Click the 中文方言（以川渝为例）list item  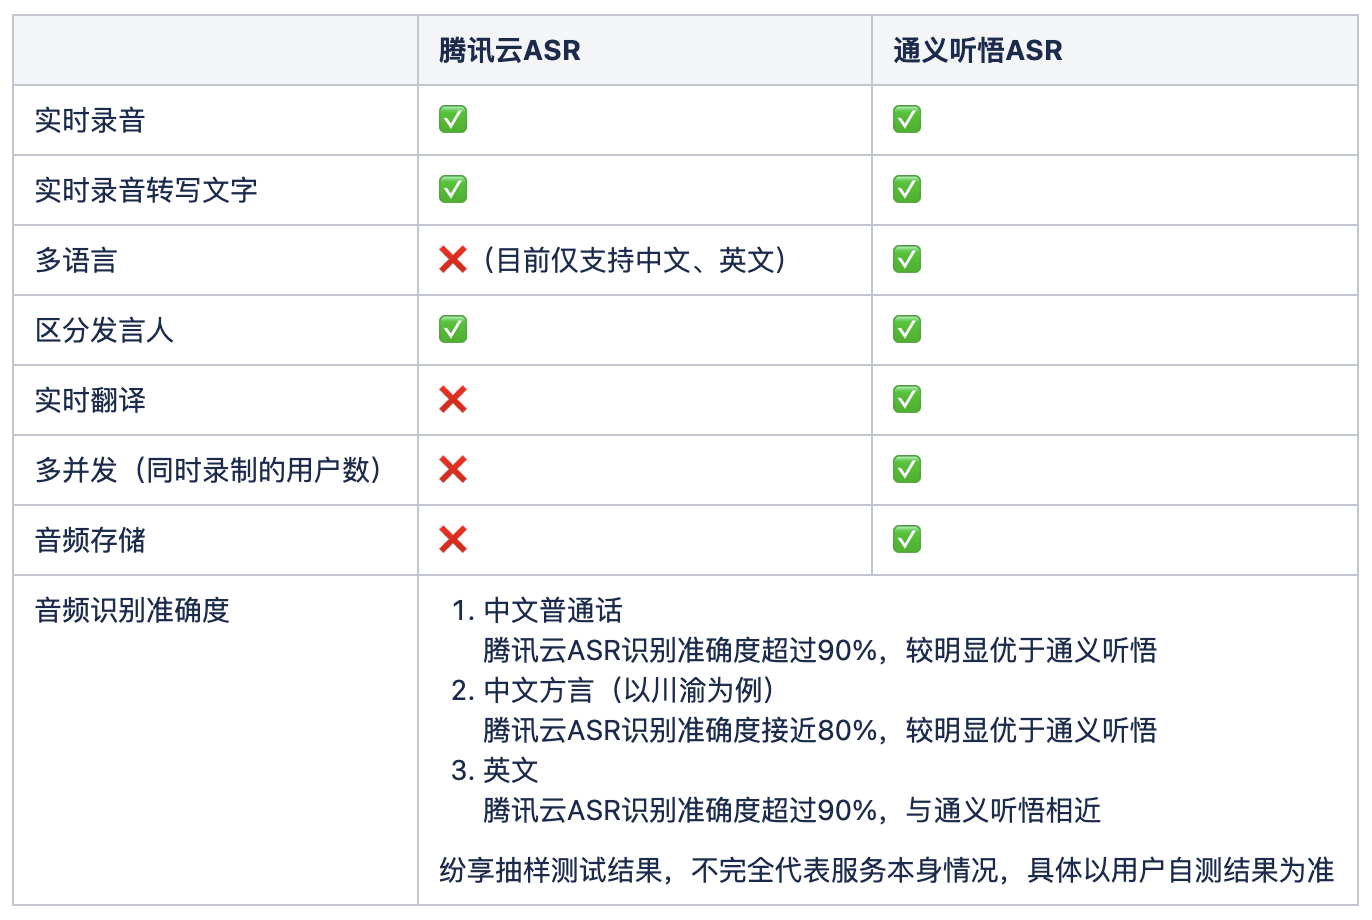[629, 690]
